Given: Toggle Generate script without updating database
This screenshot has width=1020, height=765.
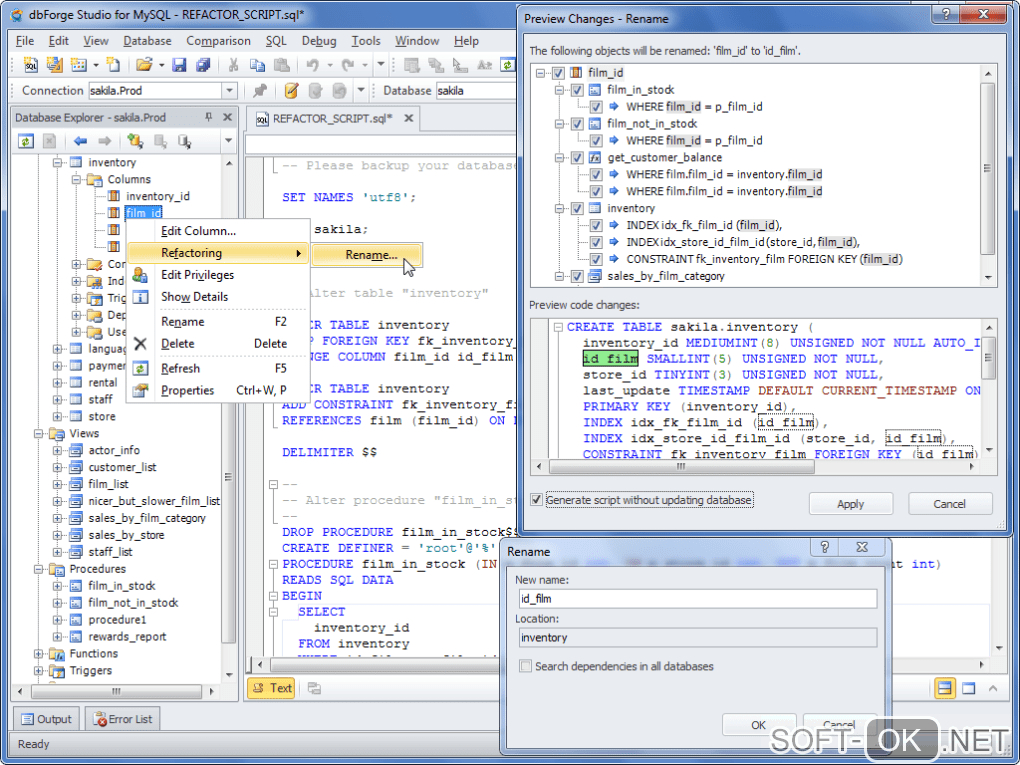Looking at the screenshot, I should (x=538, y=500).
